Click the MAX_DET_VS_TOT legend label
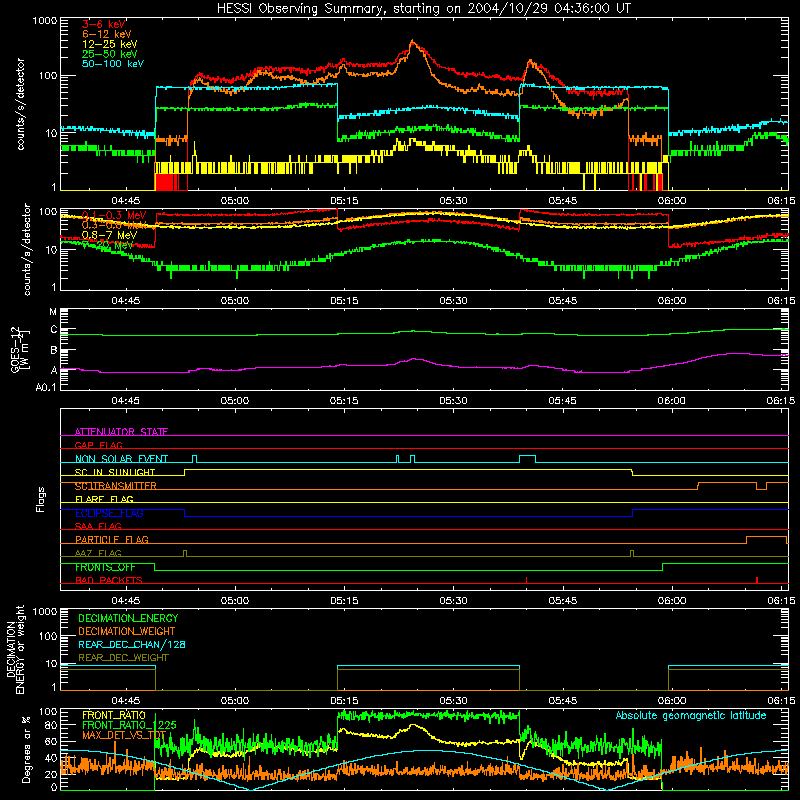Image resolution: width=800 pixels, height=800 pixels. (124, 735)
